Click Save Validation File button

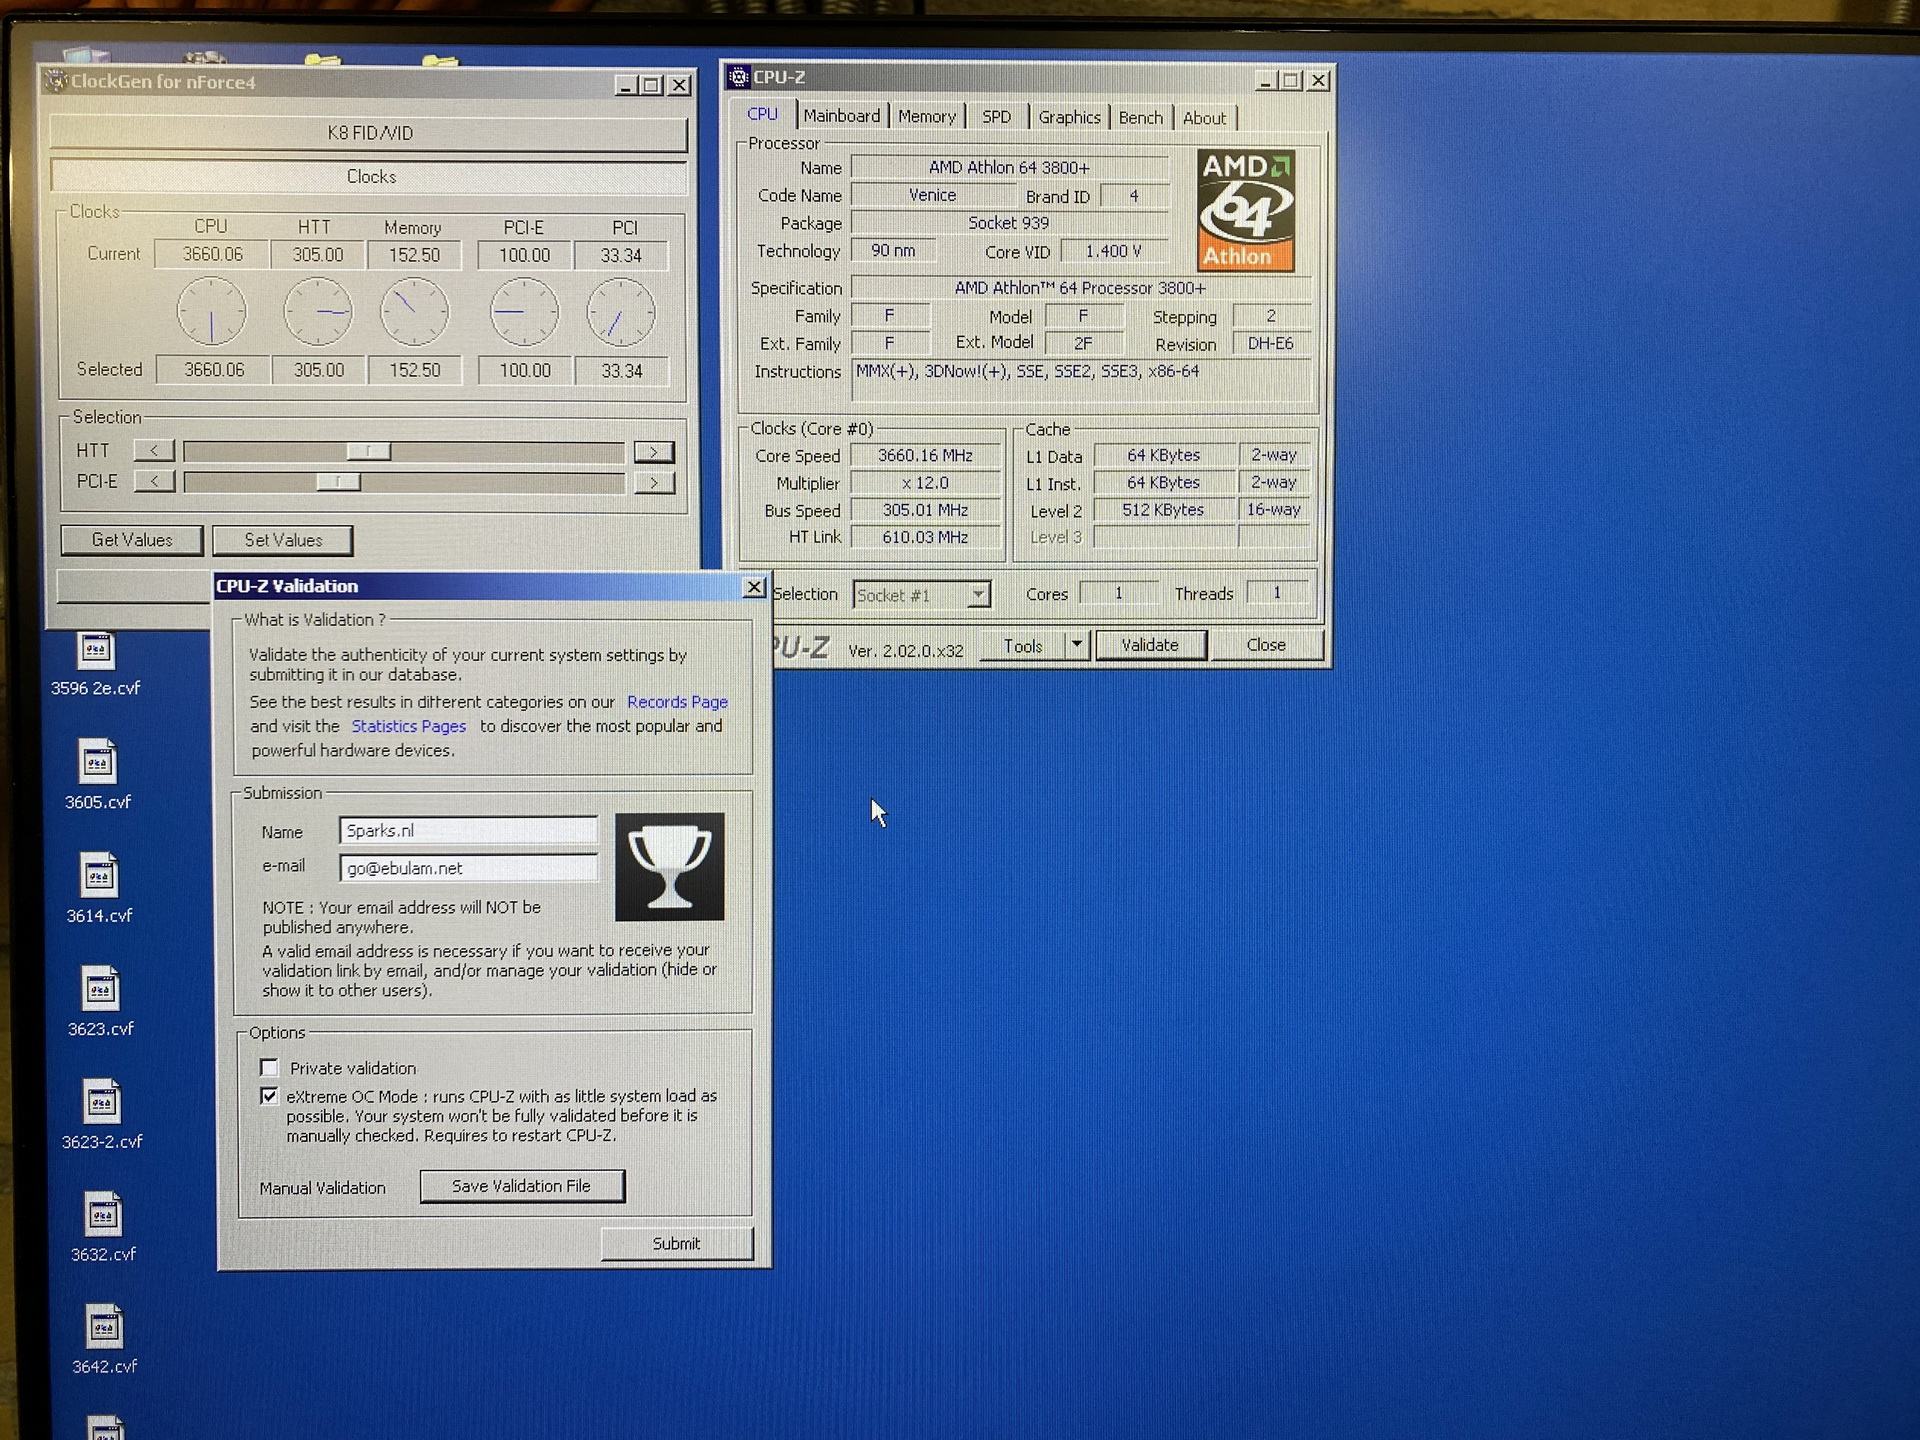click(x=522, y=1186)
